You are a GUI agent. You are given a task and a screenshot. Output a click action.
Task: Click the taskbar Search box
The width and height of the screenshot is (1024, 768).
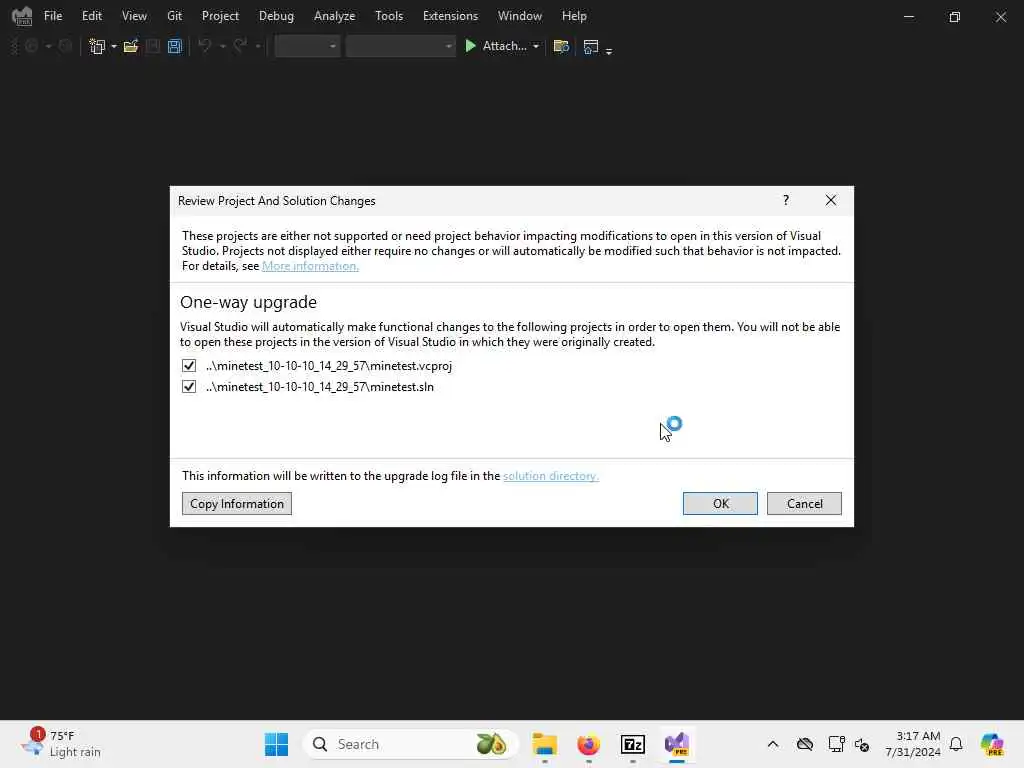411,744
